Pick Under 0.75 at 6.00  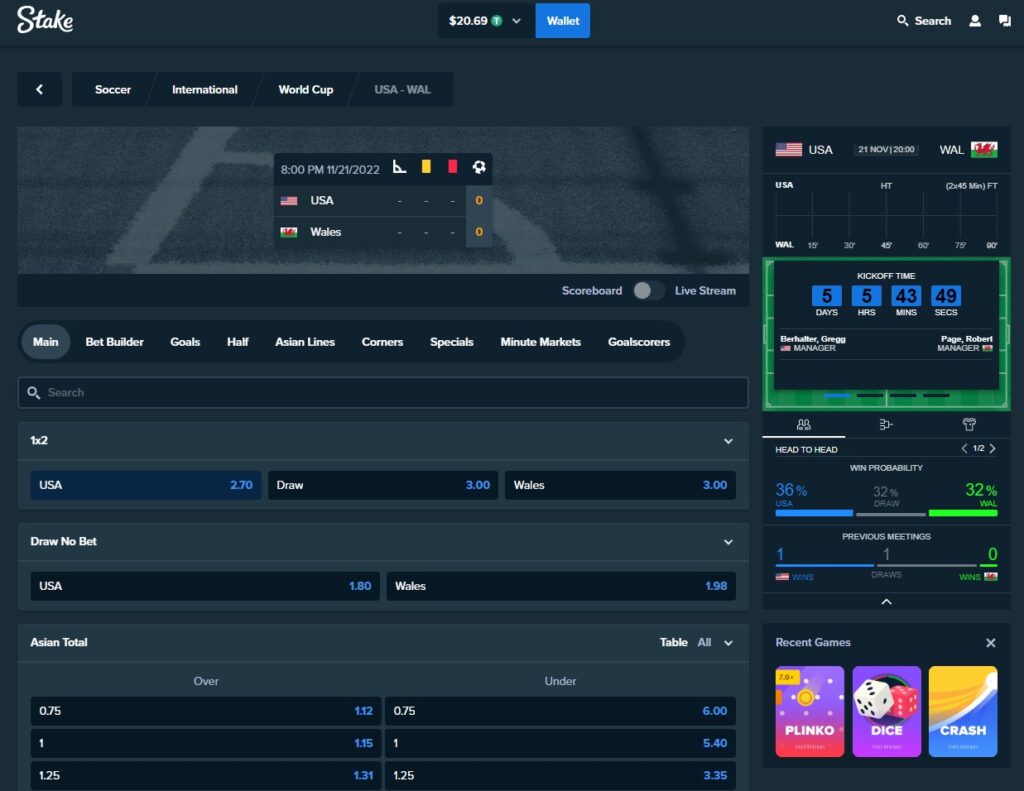coord(560,711)
